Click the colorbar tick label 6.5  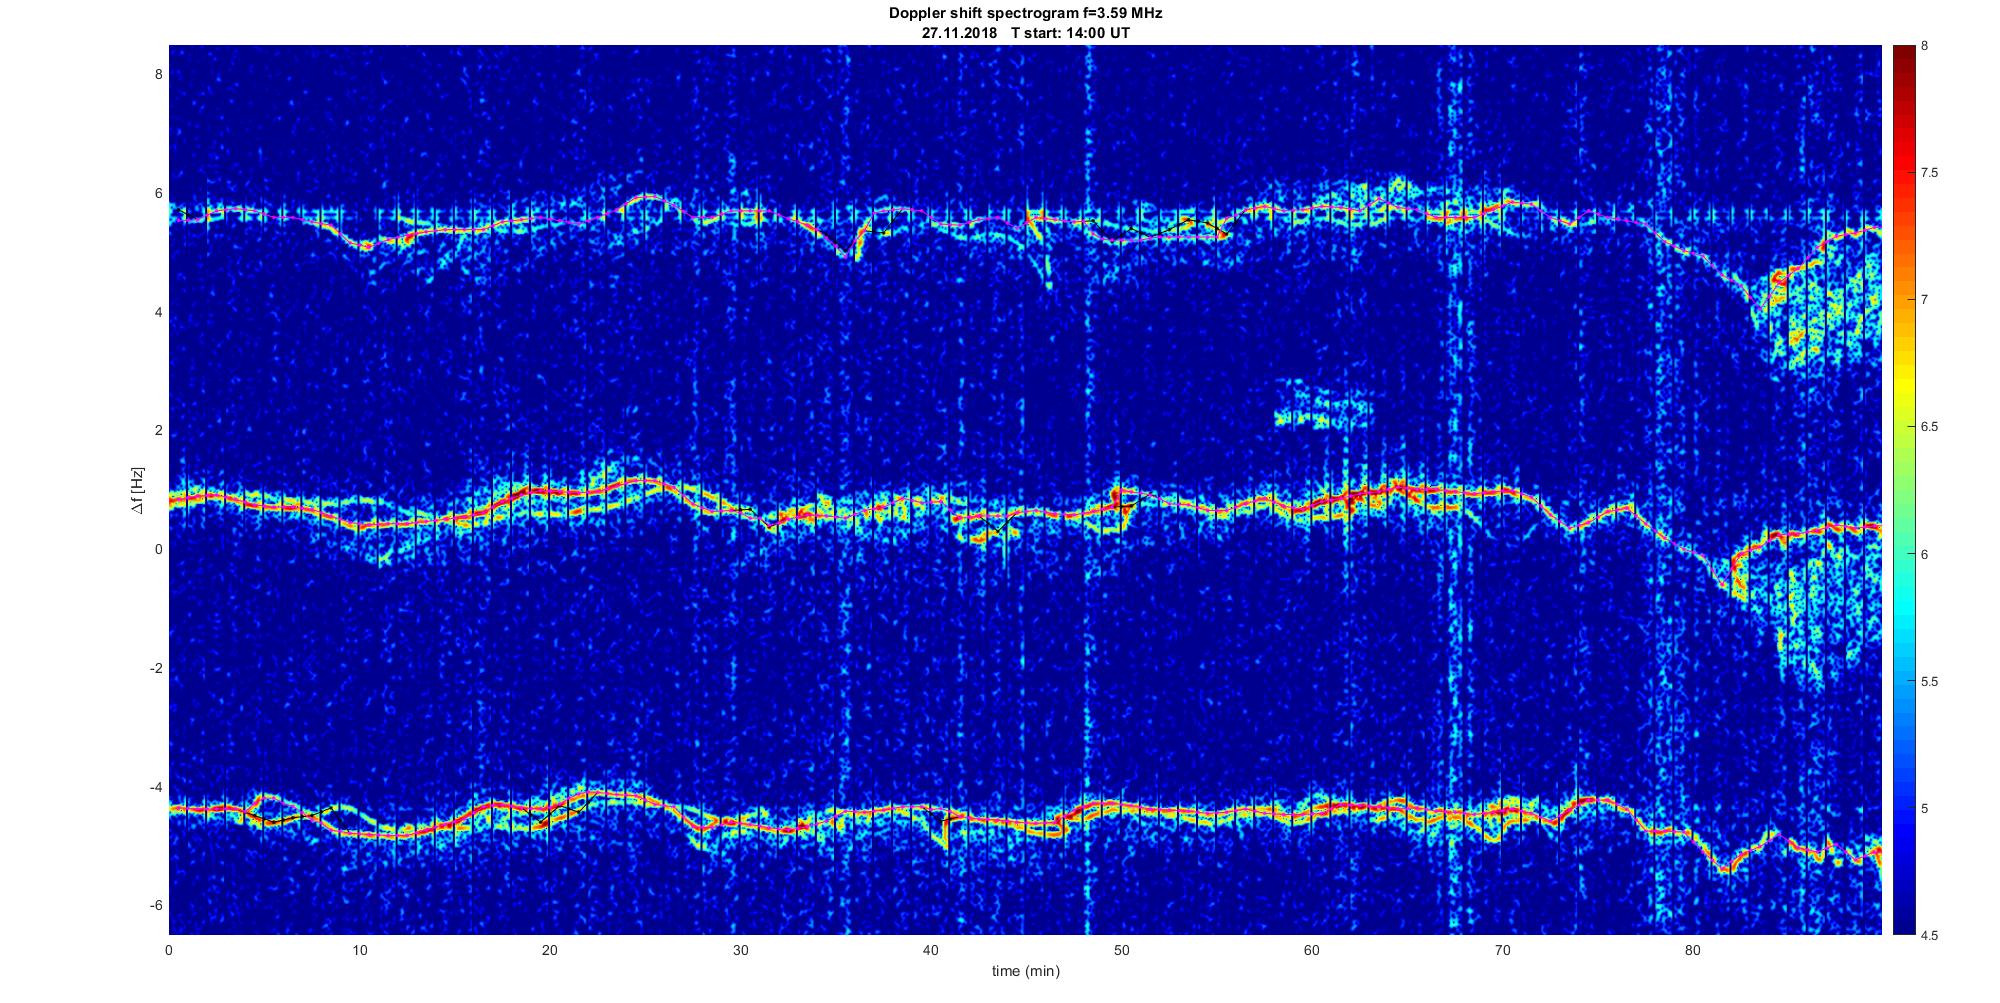tap(1930, 427)
